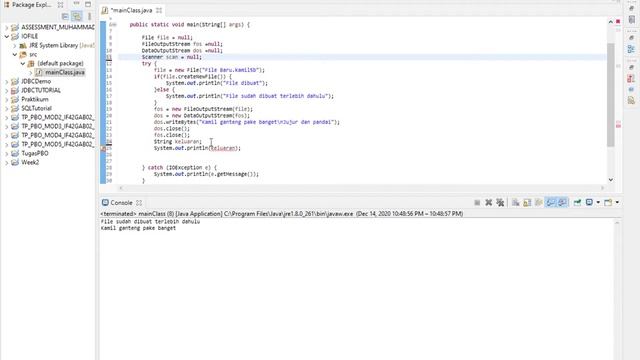Click Remove Launch (single X) in Console
The image size is (640, 360).
[x=489, y=202]
